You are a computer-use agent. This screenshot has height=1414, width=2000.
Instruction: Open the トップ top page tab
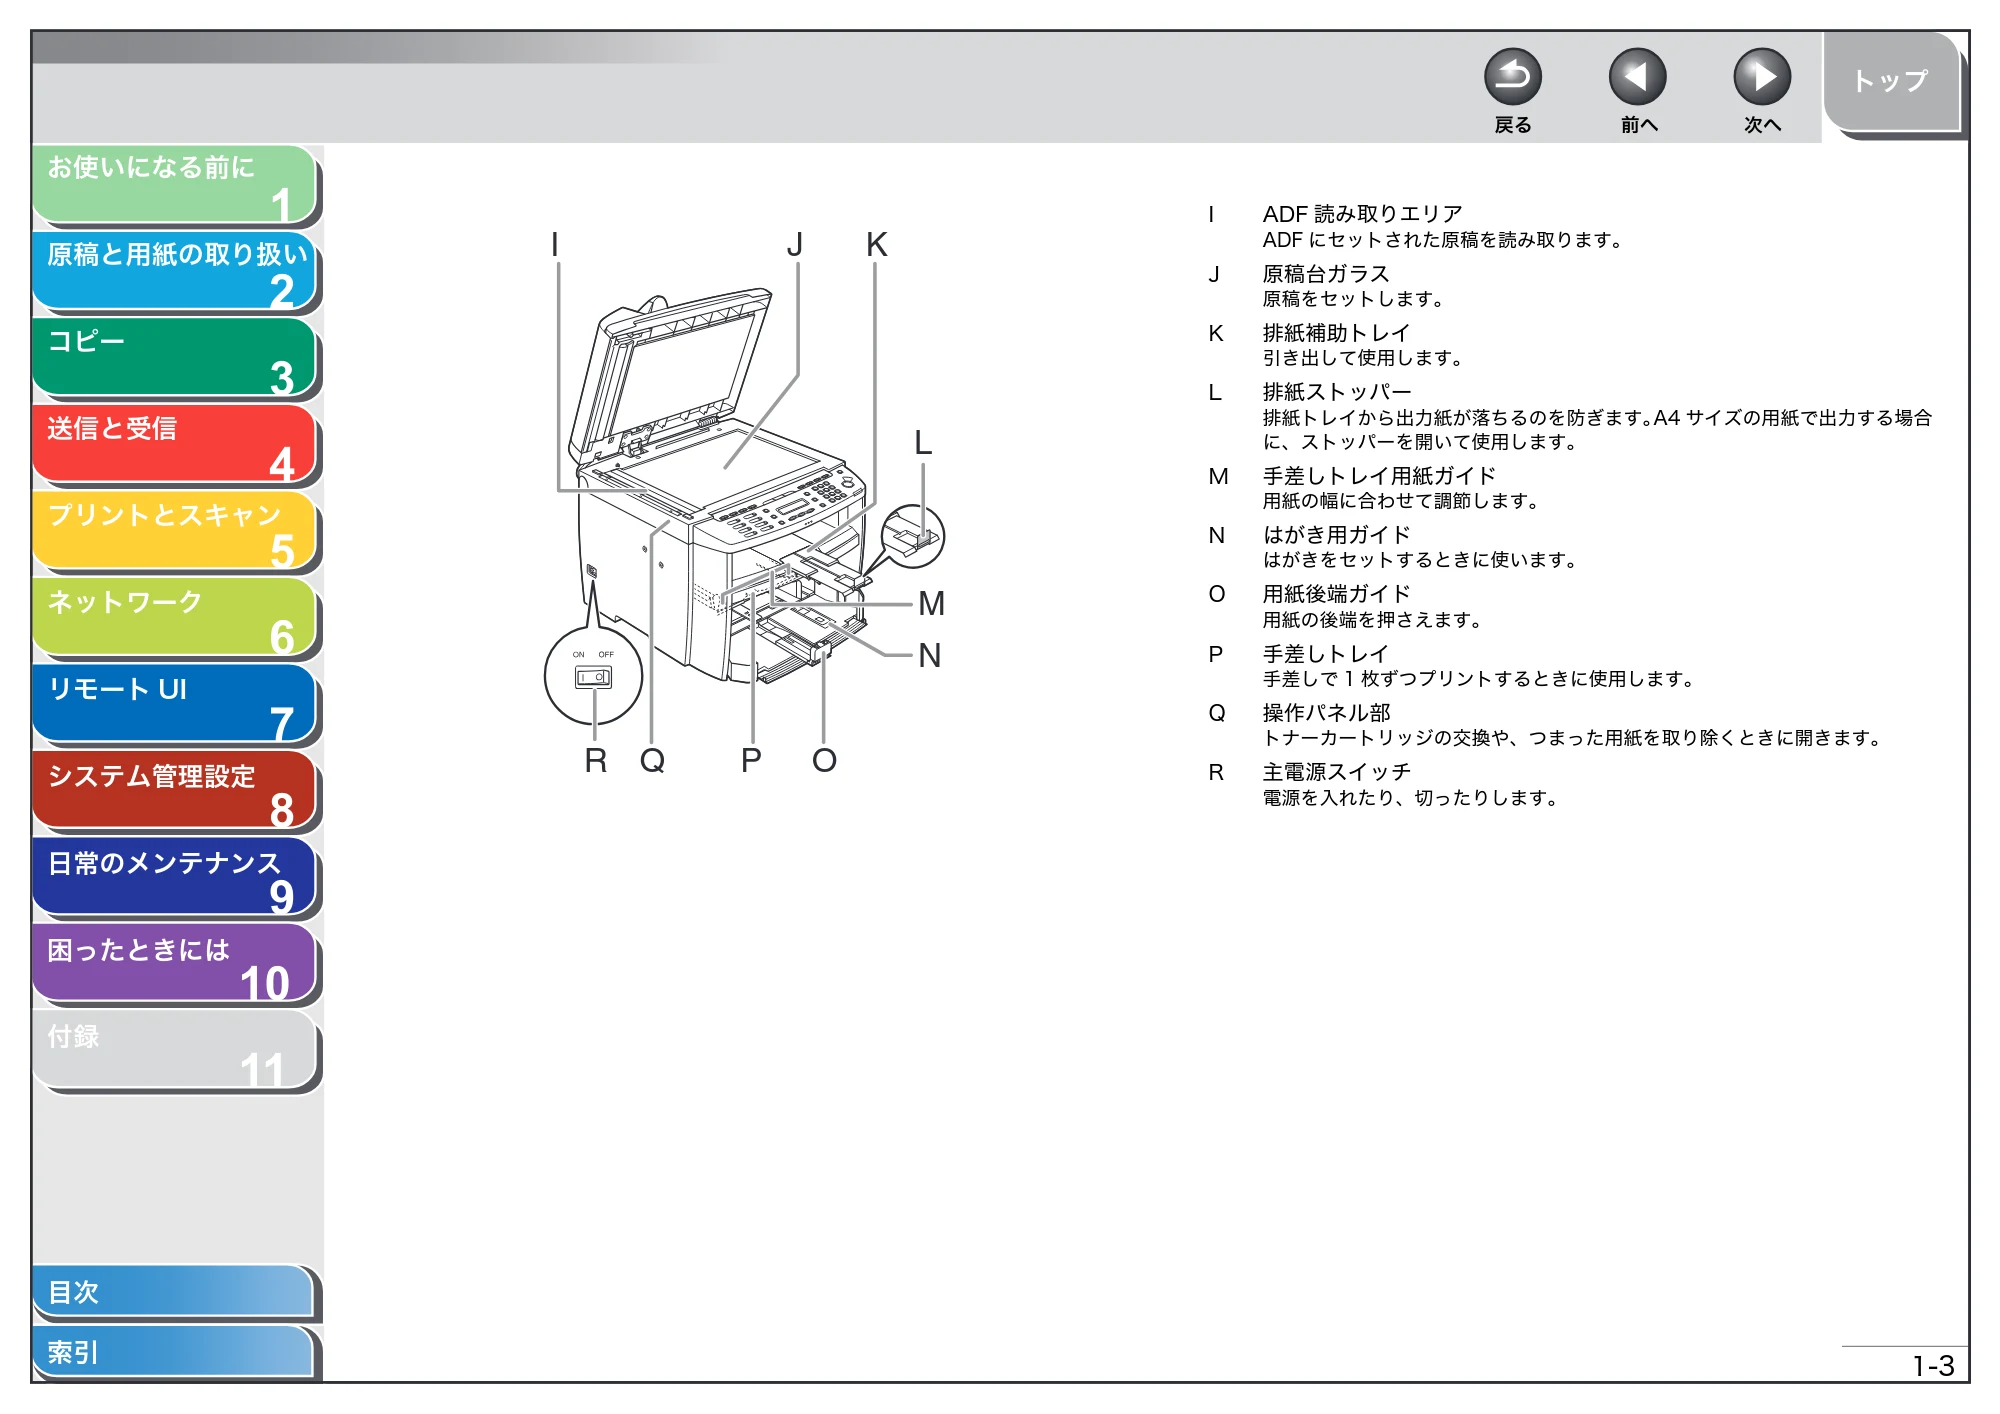[x=1891, y=82]
